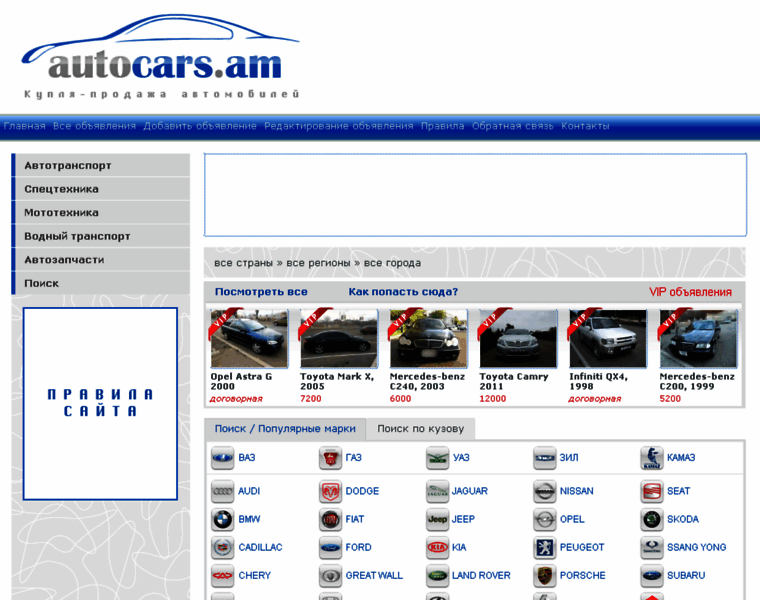
Task: Open Toyota Mark X 2005 car photo
Action: click(x=339, y=339)
